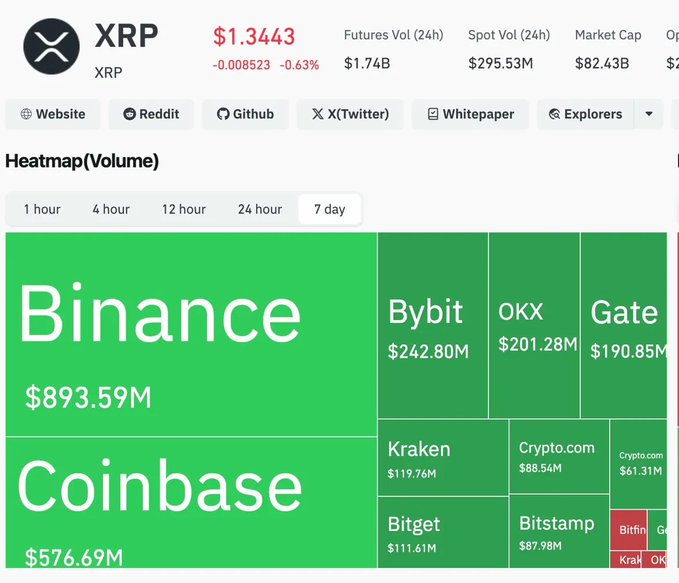
Task: Click the Github octocat icon
Action: [223, 114]
